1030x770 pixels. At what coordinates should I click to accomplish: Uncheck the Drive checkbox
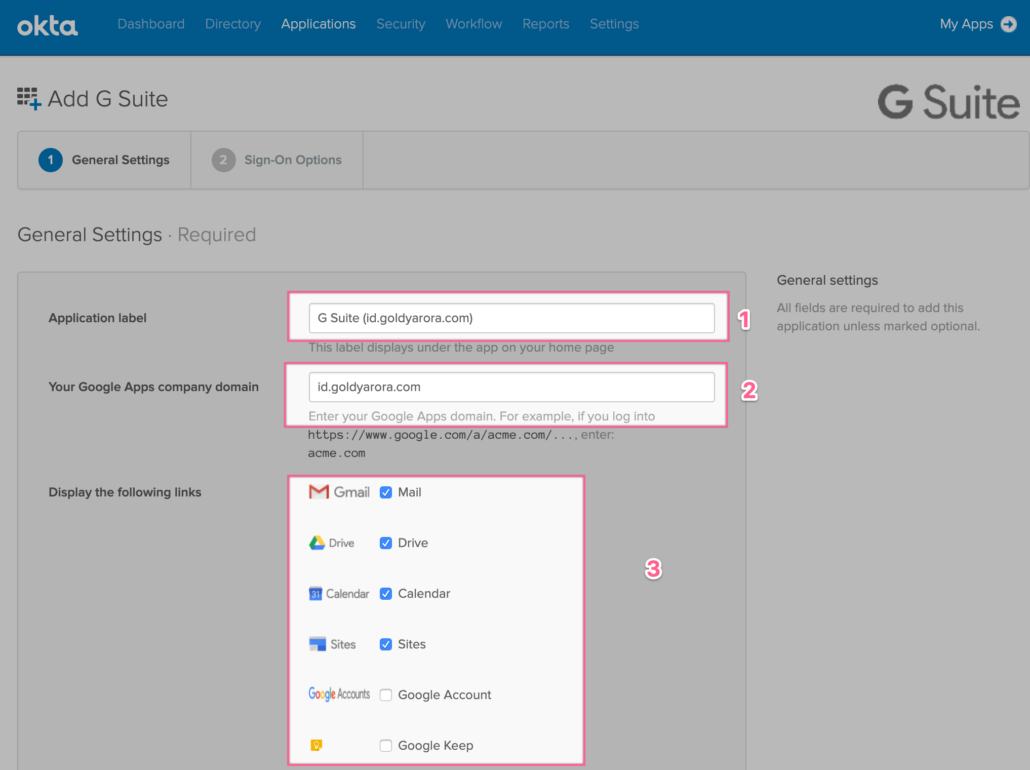[386, 543]
